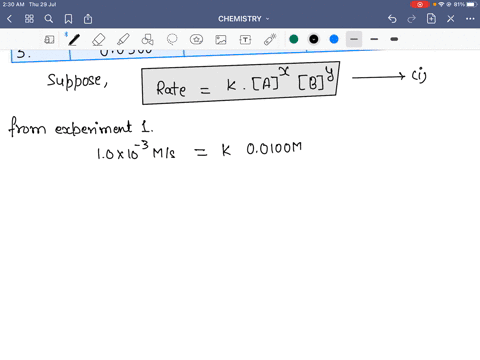This screenshot has height=360, width=480.
Task: Tap the 'from experiment 1.' handwriting
Action: point(81,127)
